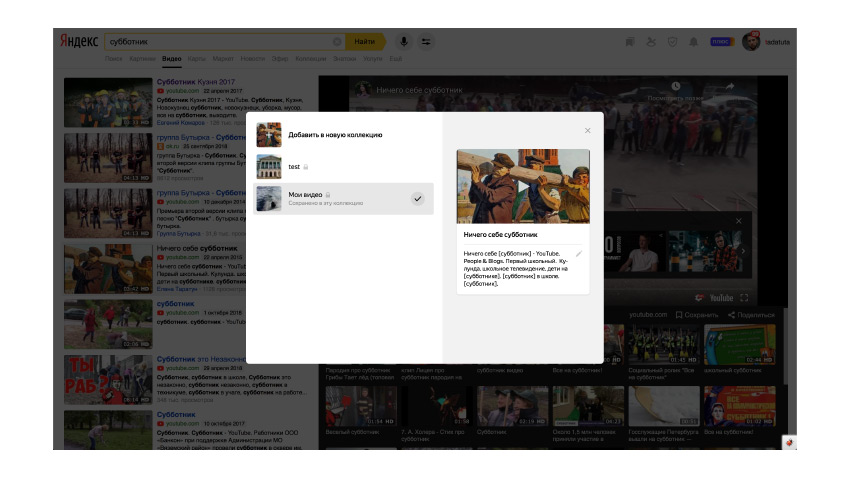This screenshot has height=478, width=850.
Task: Click the test collection thumbnail
Action: point(269,166)
